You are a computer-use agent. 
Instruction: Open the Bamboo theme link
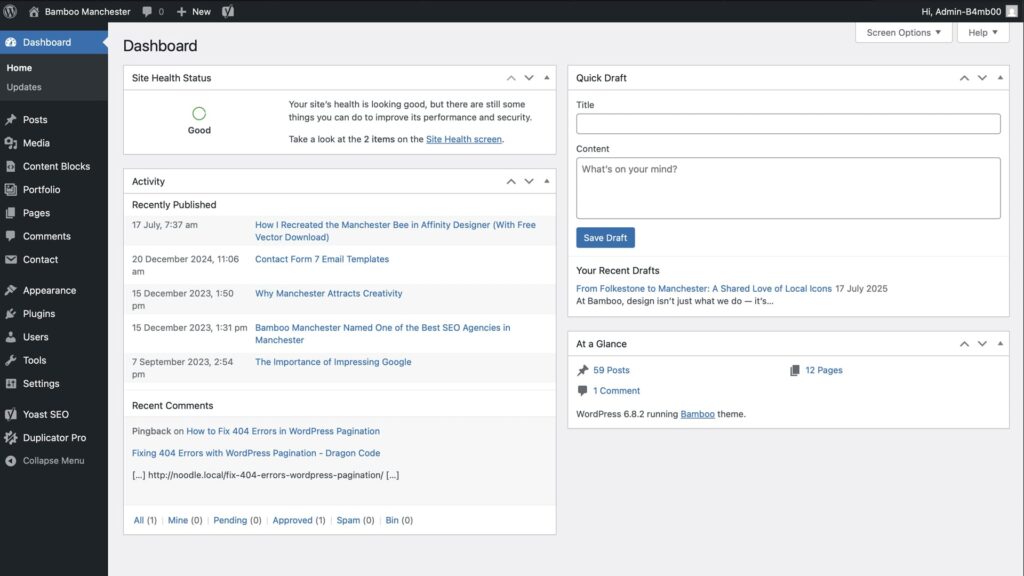tap(697, 414)
